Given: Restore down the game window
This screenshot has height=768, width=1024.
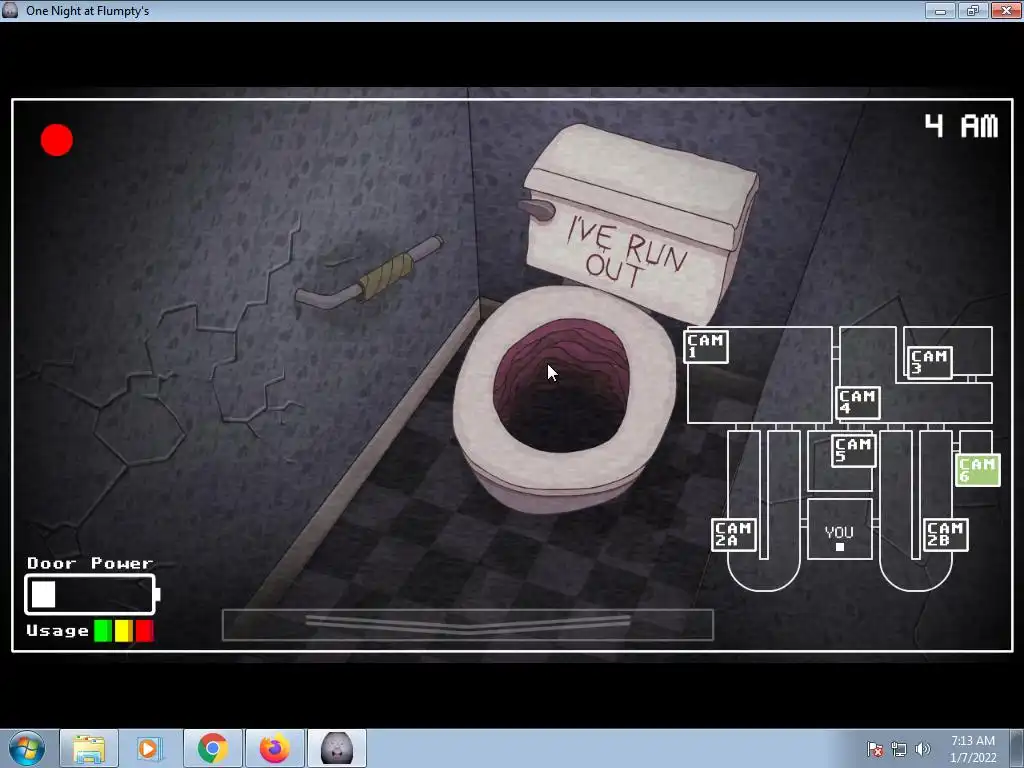Looking at the screenshot, I should tap(973, 10).
